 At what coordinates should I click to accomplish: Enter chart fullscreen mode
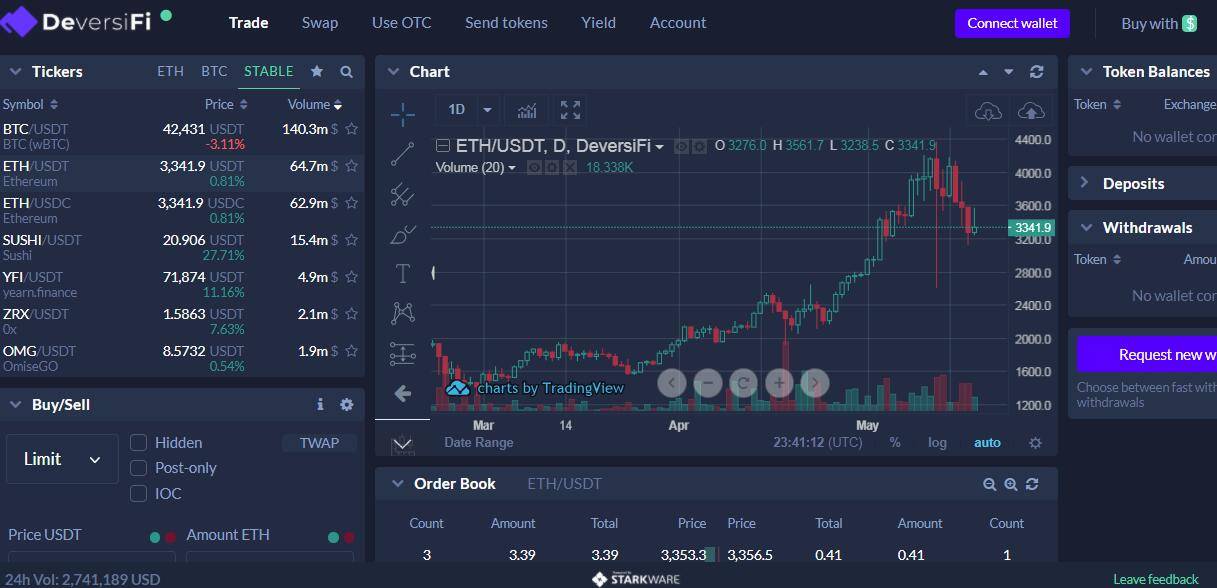pyautogui.click(x=570, y=110)
